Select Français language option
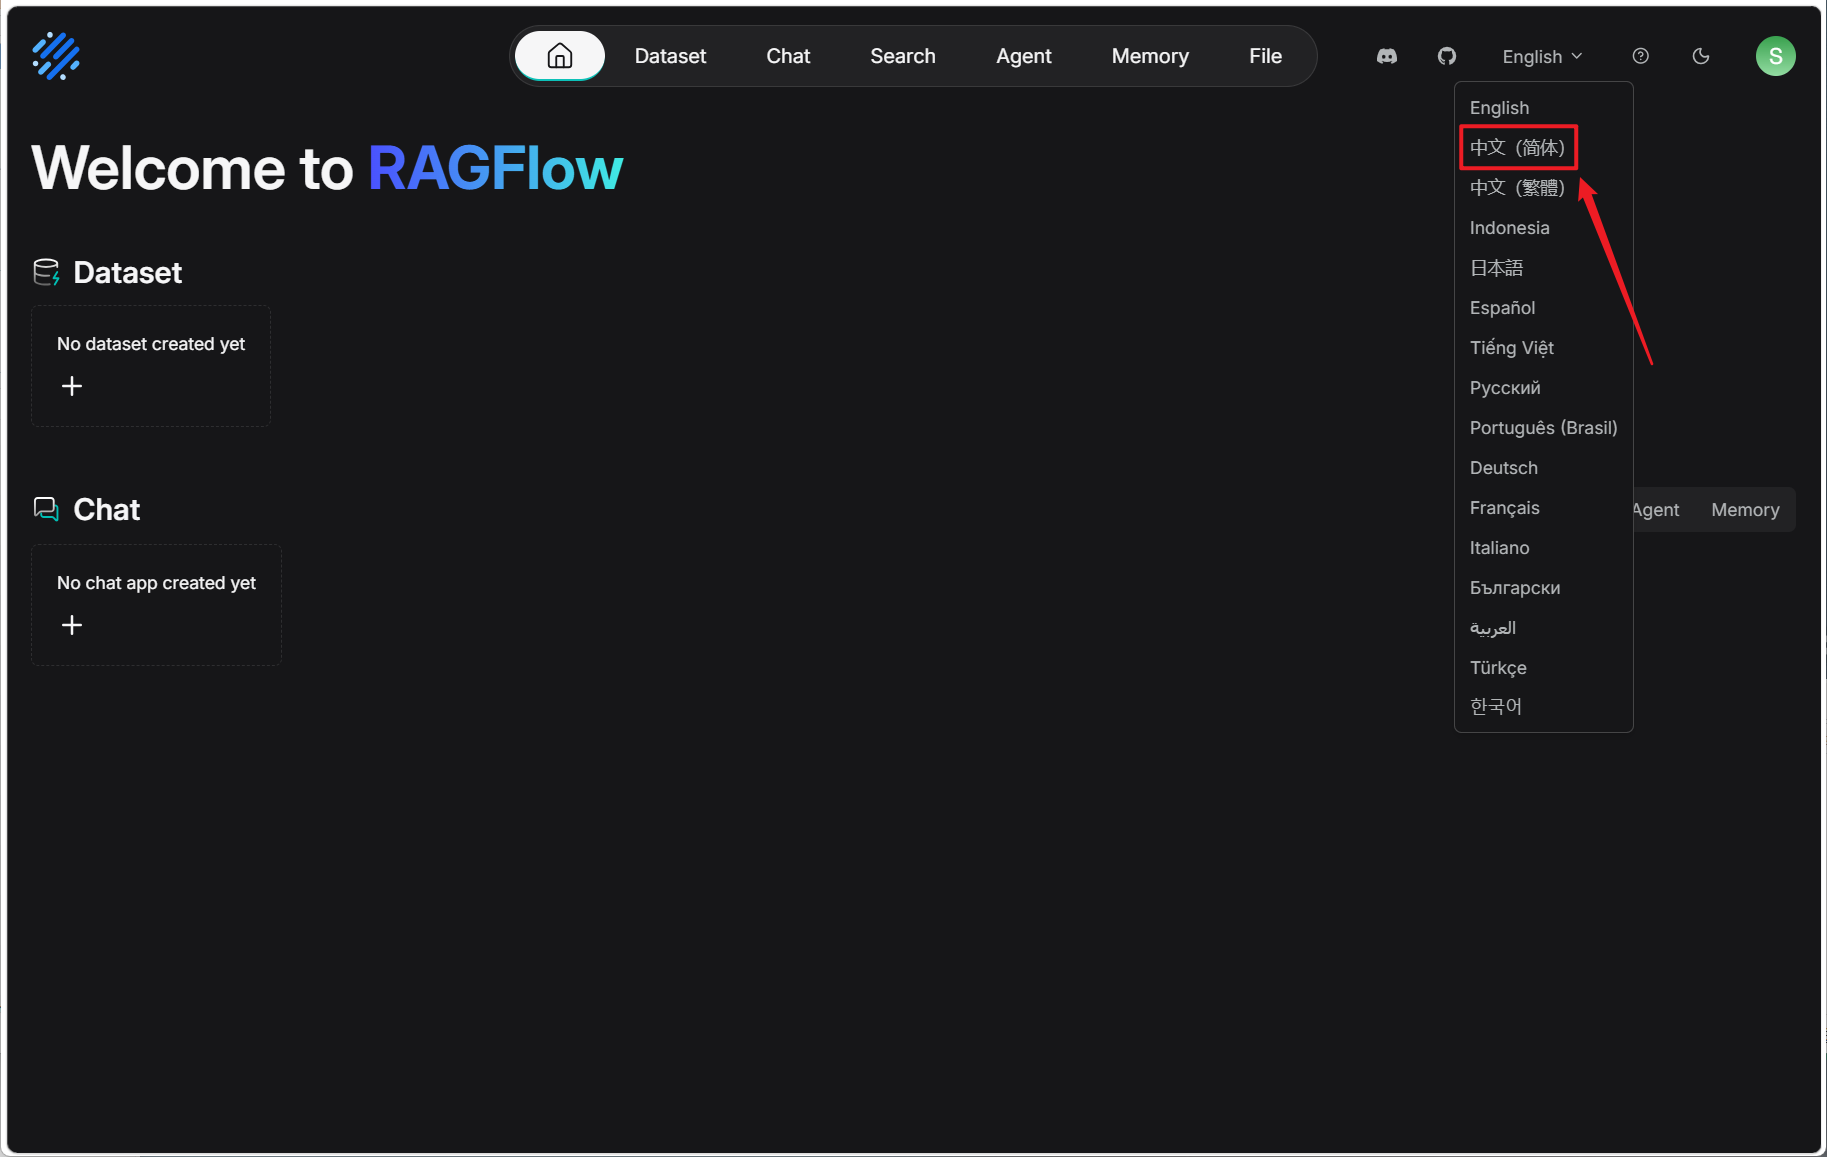Image resolution: width=1827 pixels, height=1157 pixels. (x=1544, y=508)
